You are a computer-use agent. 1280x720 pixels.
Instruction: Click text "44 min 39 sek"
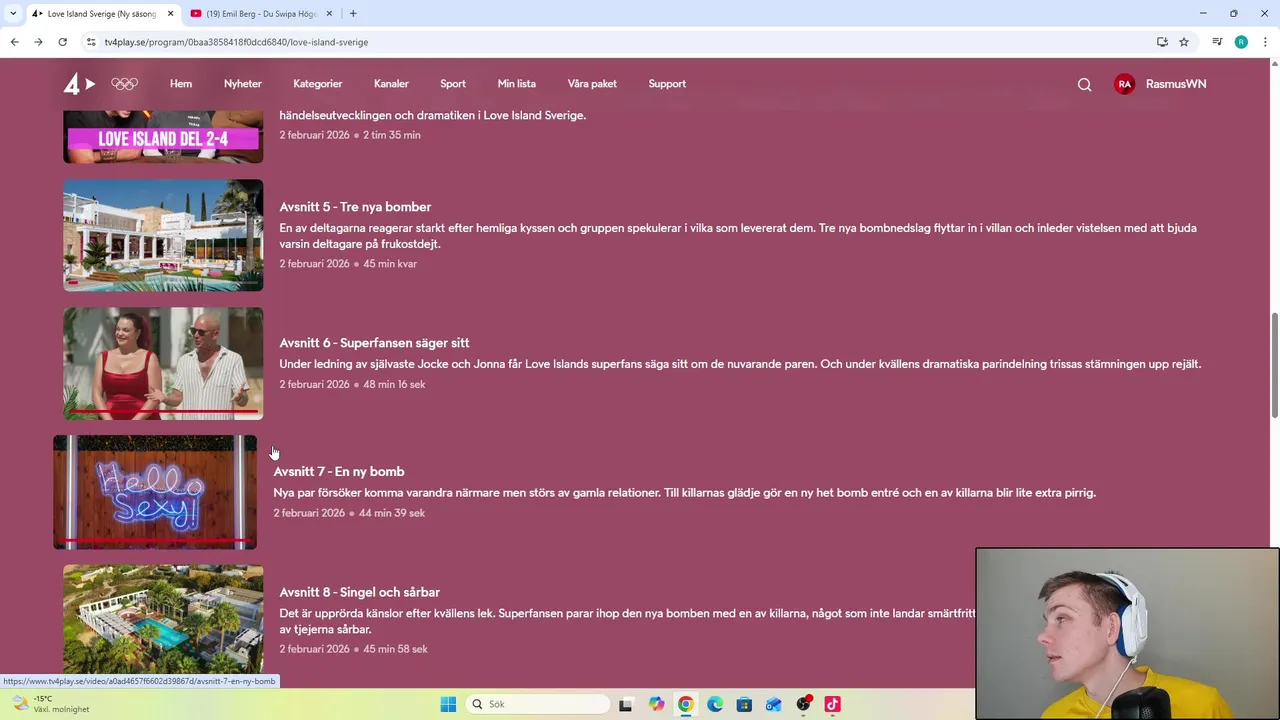click(392, 513)
